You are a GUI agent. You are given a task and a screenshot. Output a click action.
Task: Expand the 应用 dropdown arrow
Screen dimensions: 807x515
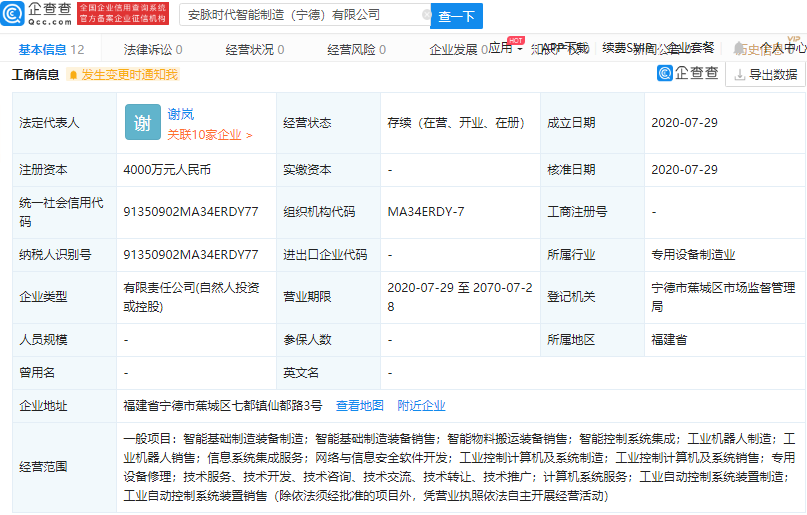tap(520, 49)
